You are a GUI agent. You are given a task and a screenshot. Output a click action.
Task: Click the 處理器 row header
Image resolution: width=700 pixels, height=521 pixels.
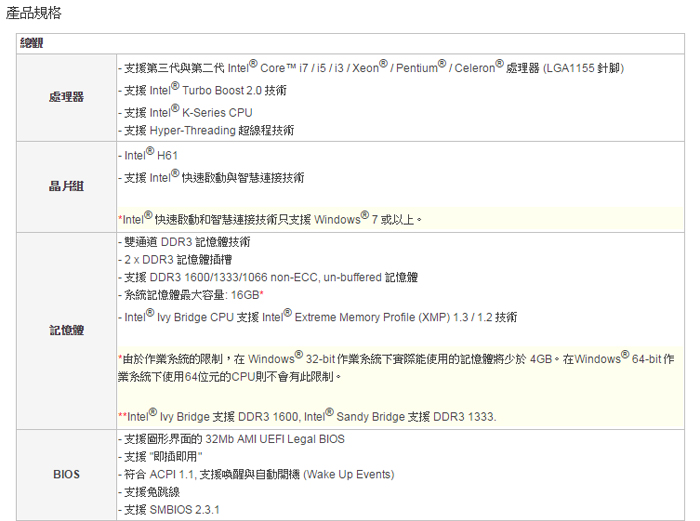(66, 97)
